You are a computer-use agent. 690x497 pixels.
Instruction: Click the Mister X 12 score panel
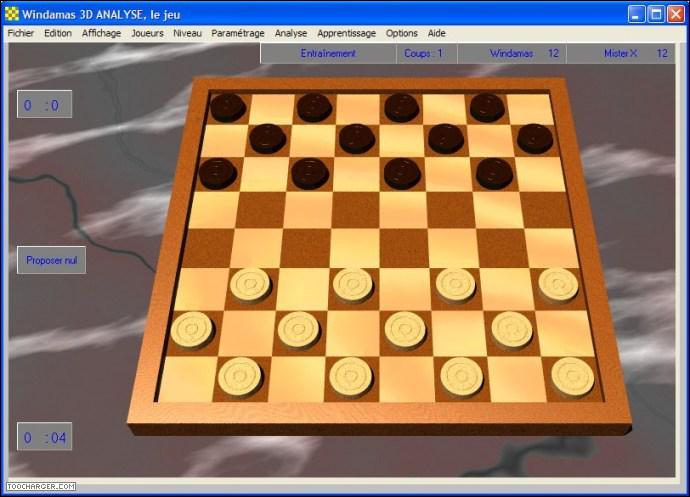pyautogui.click(x=620, y=54)
